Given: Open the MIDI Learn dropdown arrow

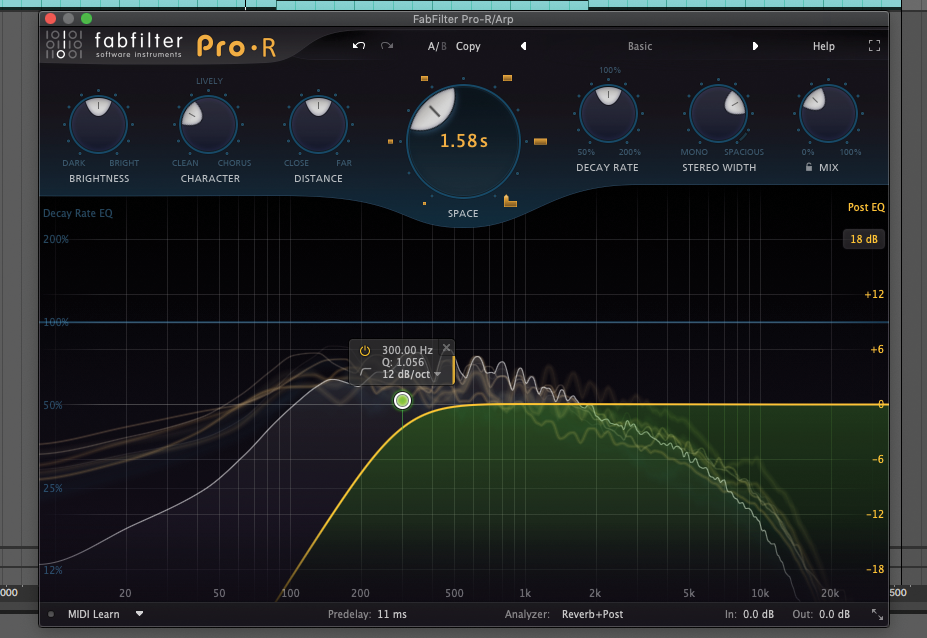Looking at the screenshot, I should tap(138, 614).
